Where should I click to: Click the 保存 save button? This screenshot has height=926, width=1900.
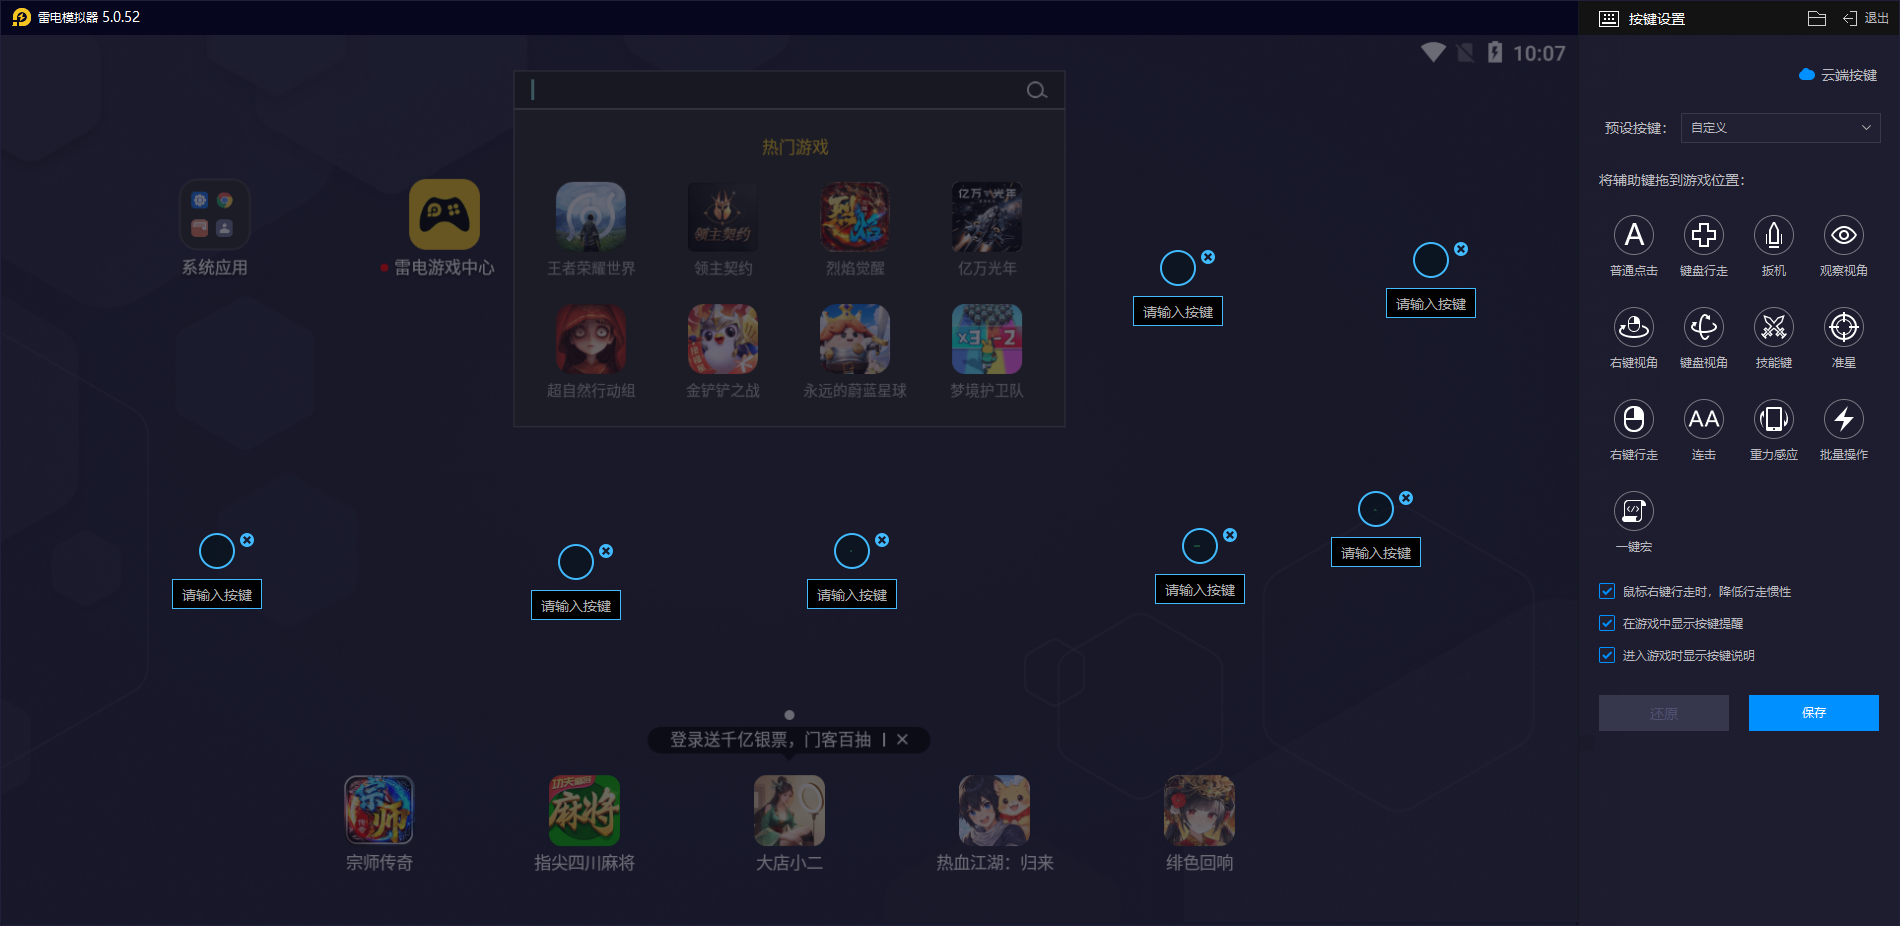[x=1813, y=713]
